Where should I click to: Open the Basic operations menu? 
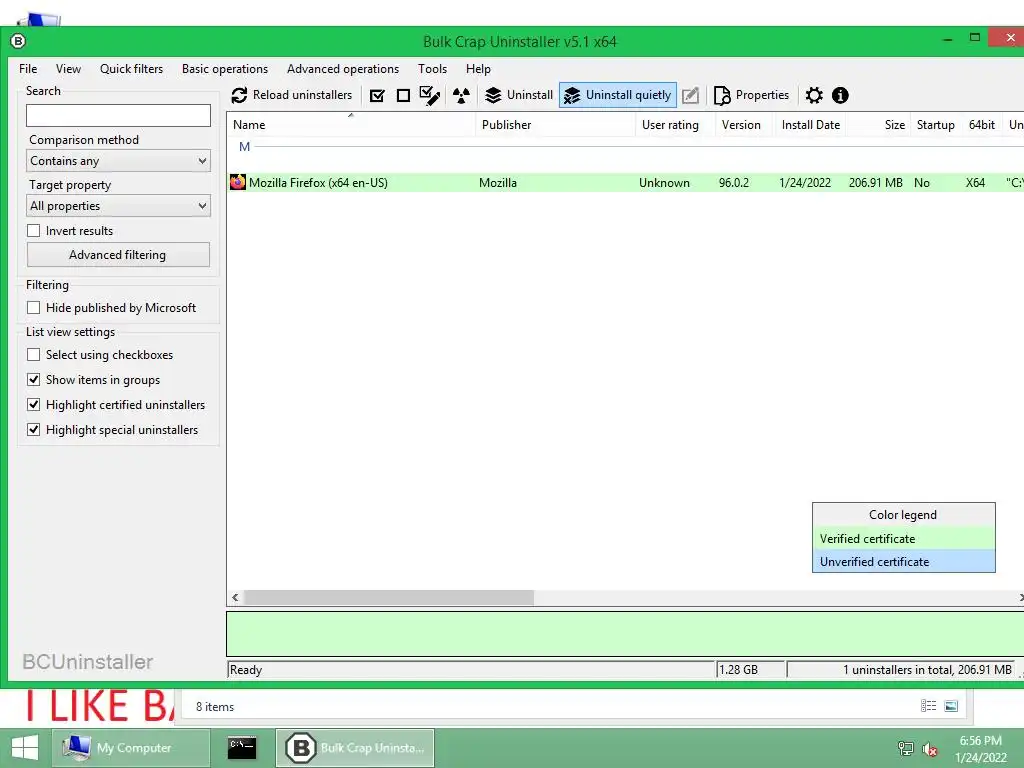point(225,69)
